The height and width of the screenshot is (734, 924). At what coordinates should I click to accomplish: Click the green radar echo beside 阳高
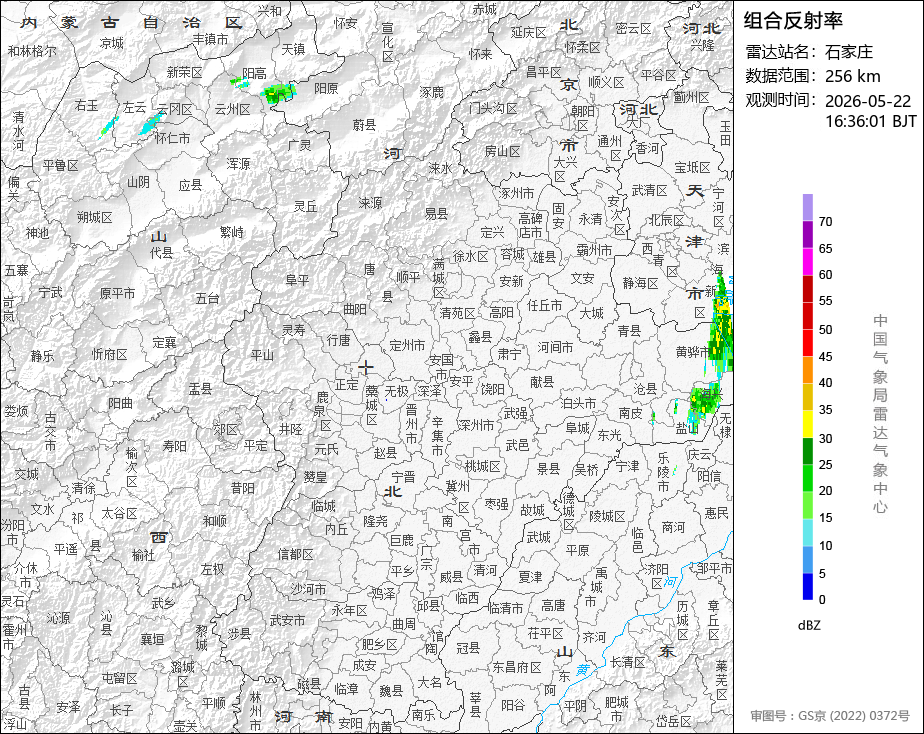[278, 93]
